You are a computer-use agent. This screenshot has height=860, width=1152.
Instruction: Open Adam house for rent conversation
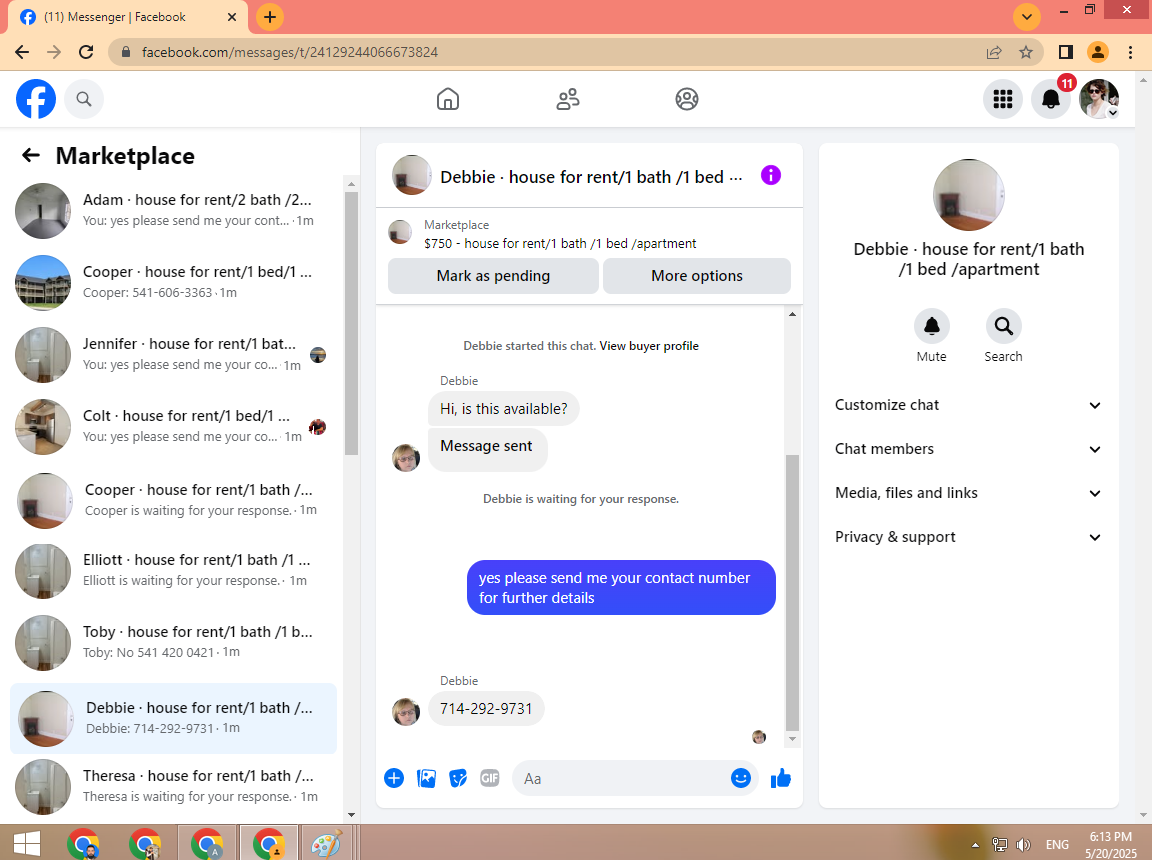coord(173,210)
